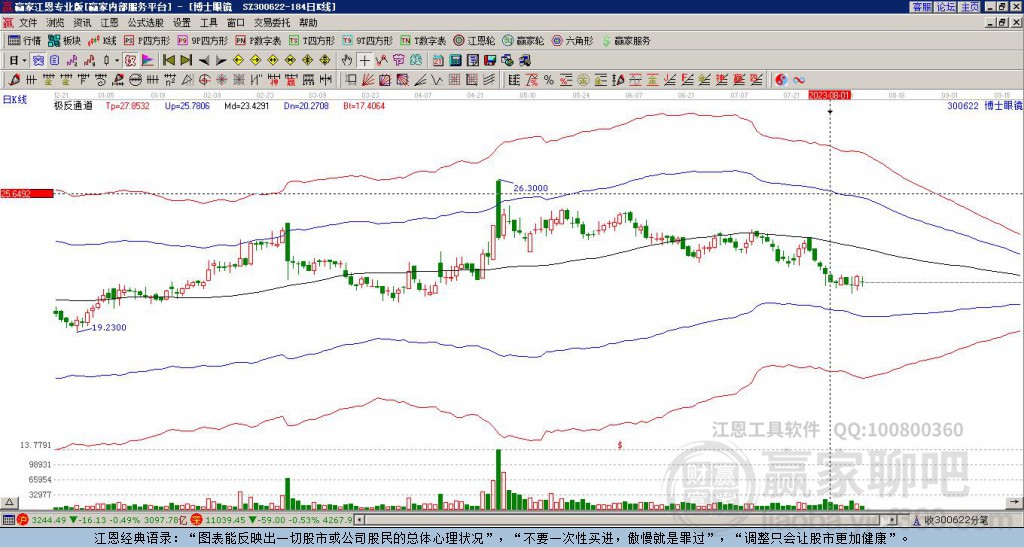This screenshot has height=548, width=1024.
Task: Open the 公式选股 menu
Action: (x=146, y=23)
